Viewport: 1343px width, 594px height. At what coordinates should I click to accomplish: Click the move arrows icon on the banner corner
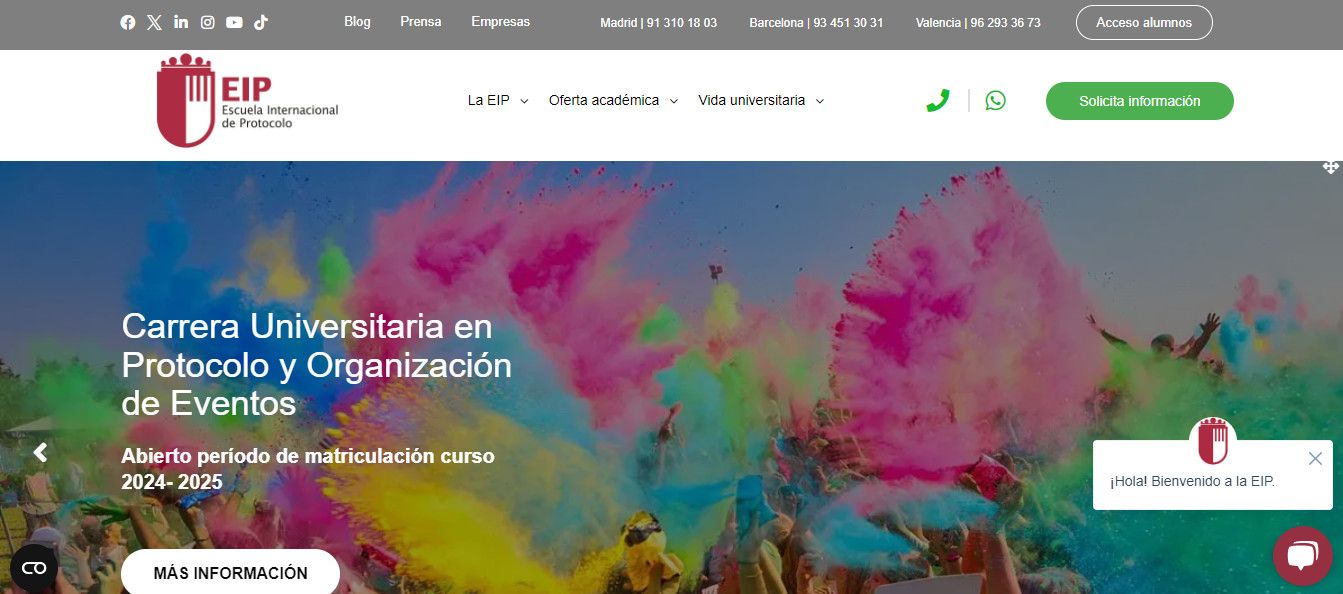pos(1330,167)
